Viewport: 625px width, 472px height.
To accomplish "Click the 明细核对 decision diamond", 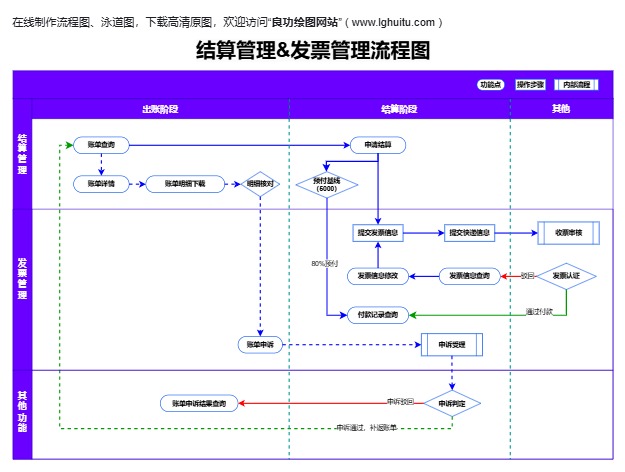I will tap(260, 184).
